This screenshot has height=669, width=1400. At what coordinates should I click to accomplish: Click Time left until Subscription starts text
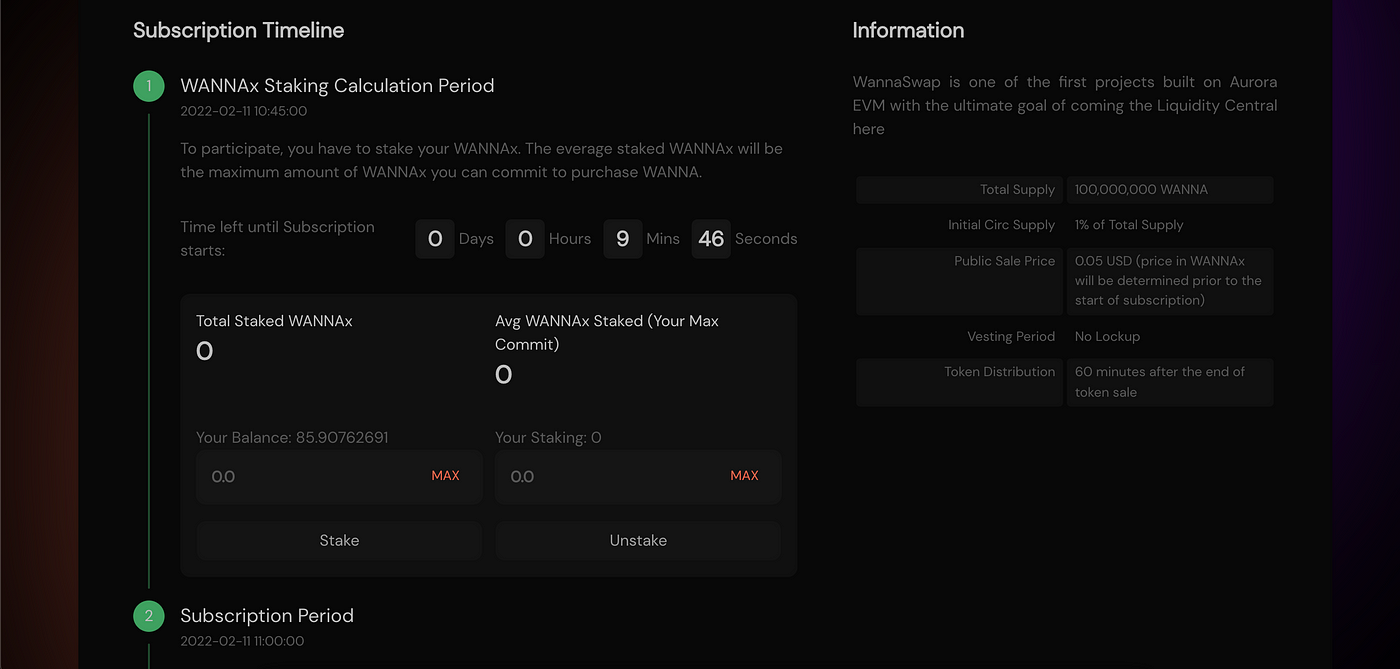point(278,239)
